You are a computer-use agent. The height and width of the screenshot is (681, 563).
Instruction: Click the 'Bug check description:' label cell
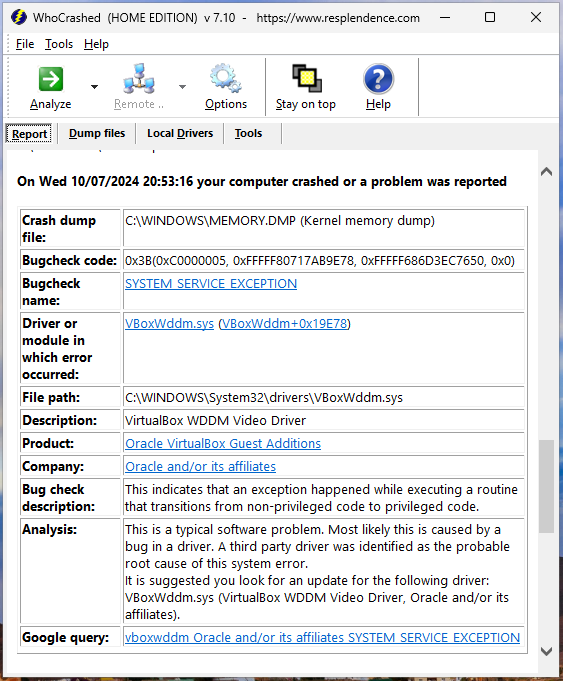[70, 498]
